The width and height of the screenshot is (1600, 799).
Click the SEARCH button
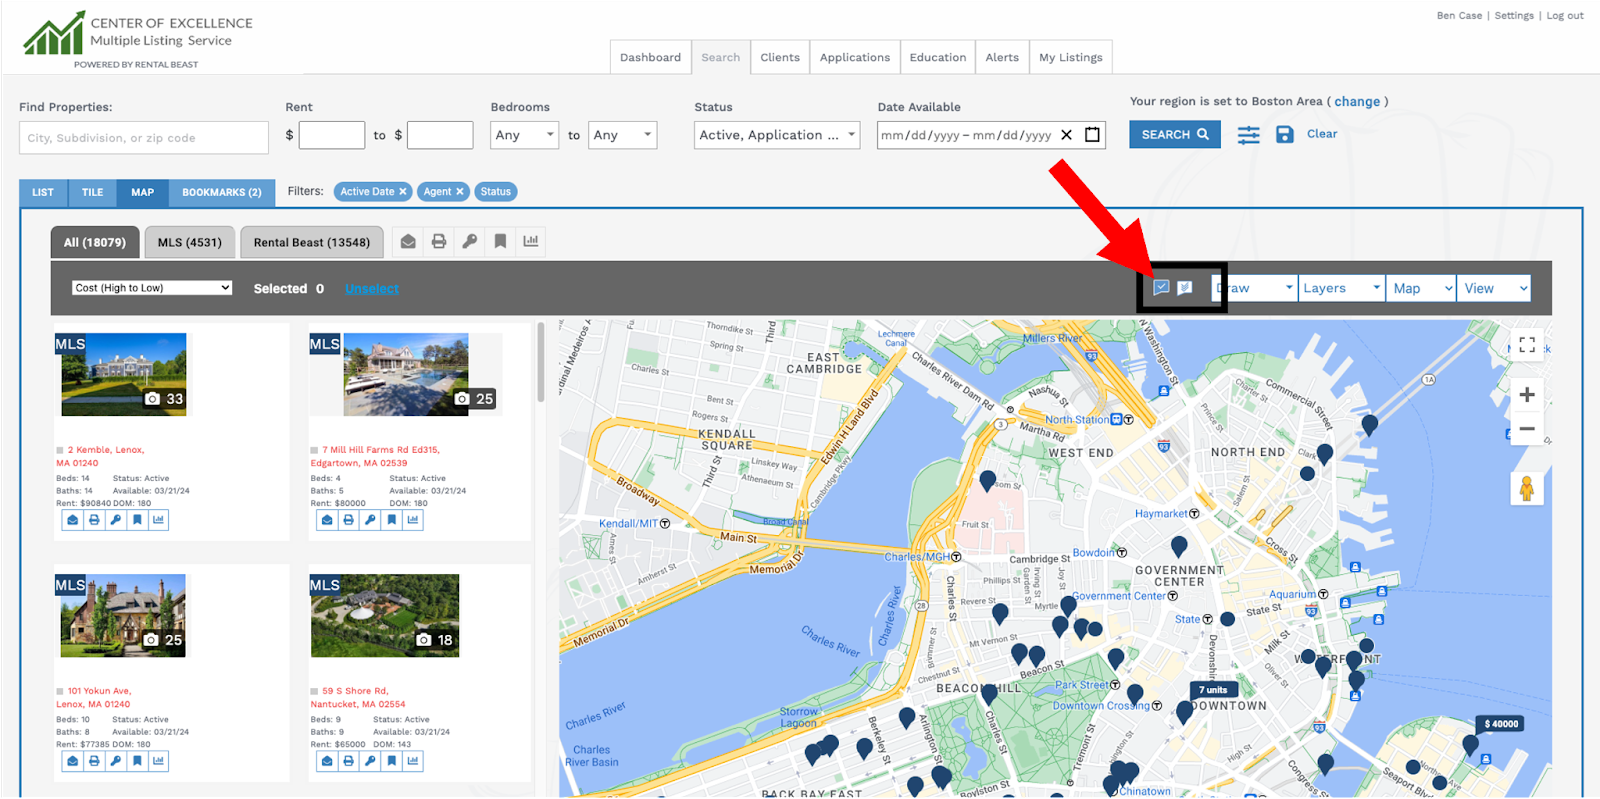pos(1175,134)
